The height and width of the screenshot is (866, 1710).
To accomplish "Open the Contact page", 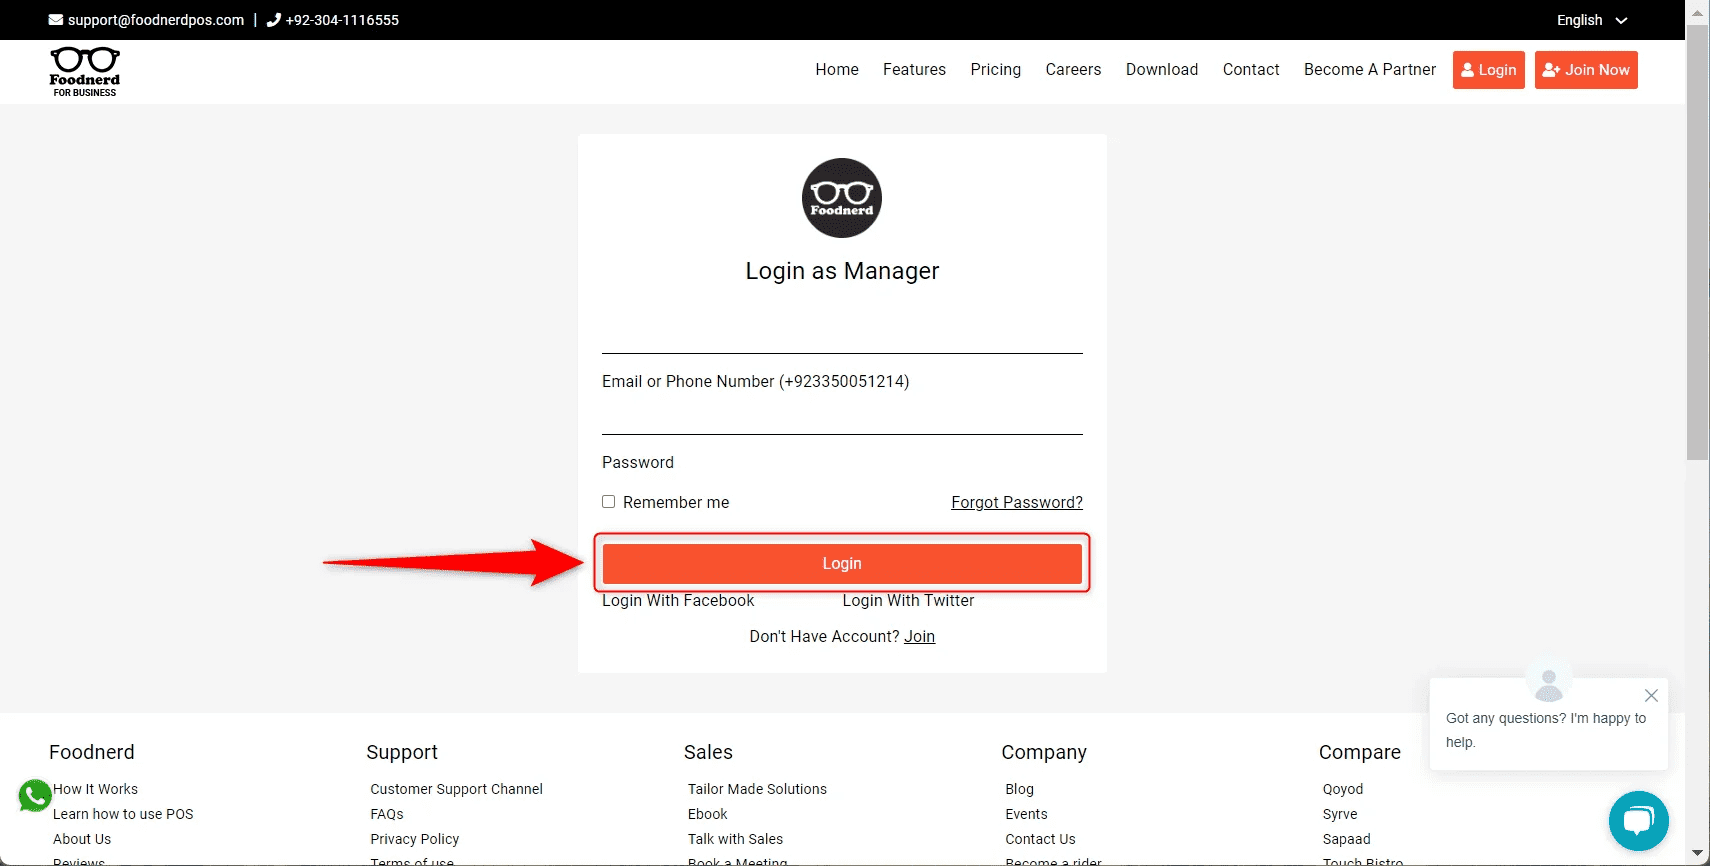I will [1251, 70].
